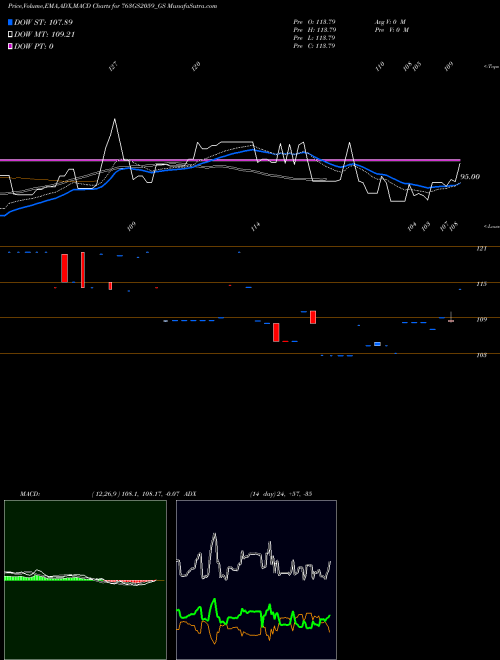The width and height of the screenshot is (500, 660).
Task: Click the 120 tops label
Action: (196, 67)
